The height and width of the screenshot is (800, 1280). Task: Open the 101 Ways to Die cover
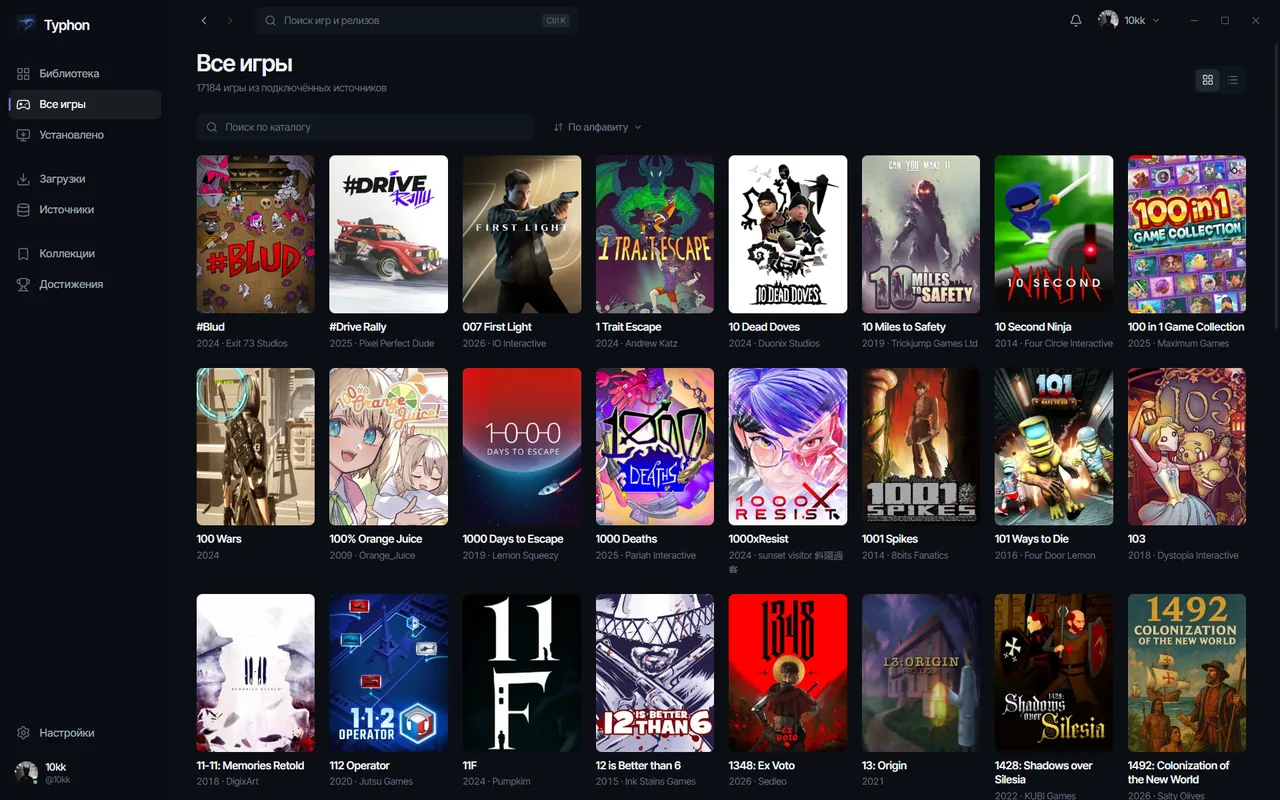[1054, 447]
